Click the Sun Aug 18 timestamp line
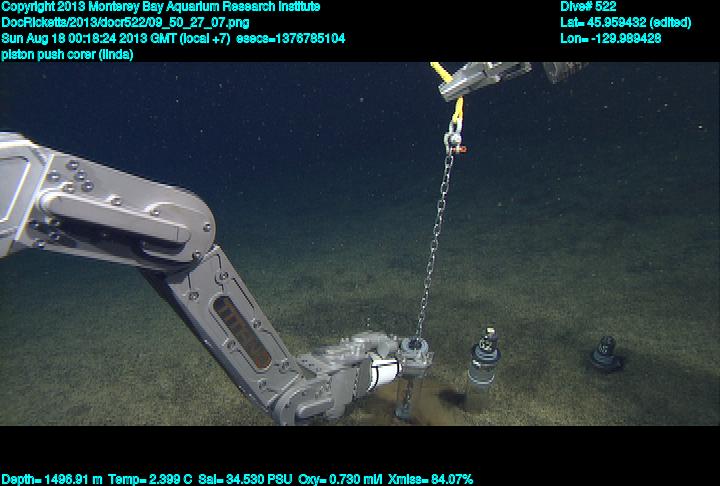 172,38
